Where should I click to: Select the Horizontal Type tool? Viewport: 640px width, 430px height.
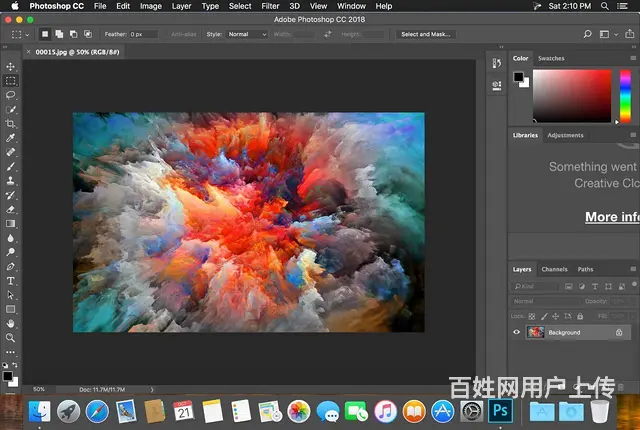coord(11,281)
